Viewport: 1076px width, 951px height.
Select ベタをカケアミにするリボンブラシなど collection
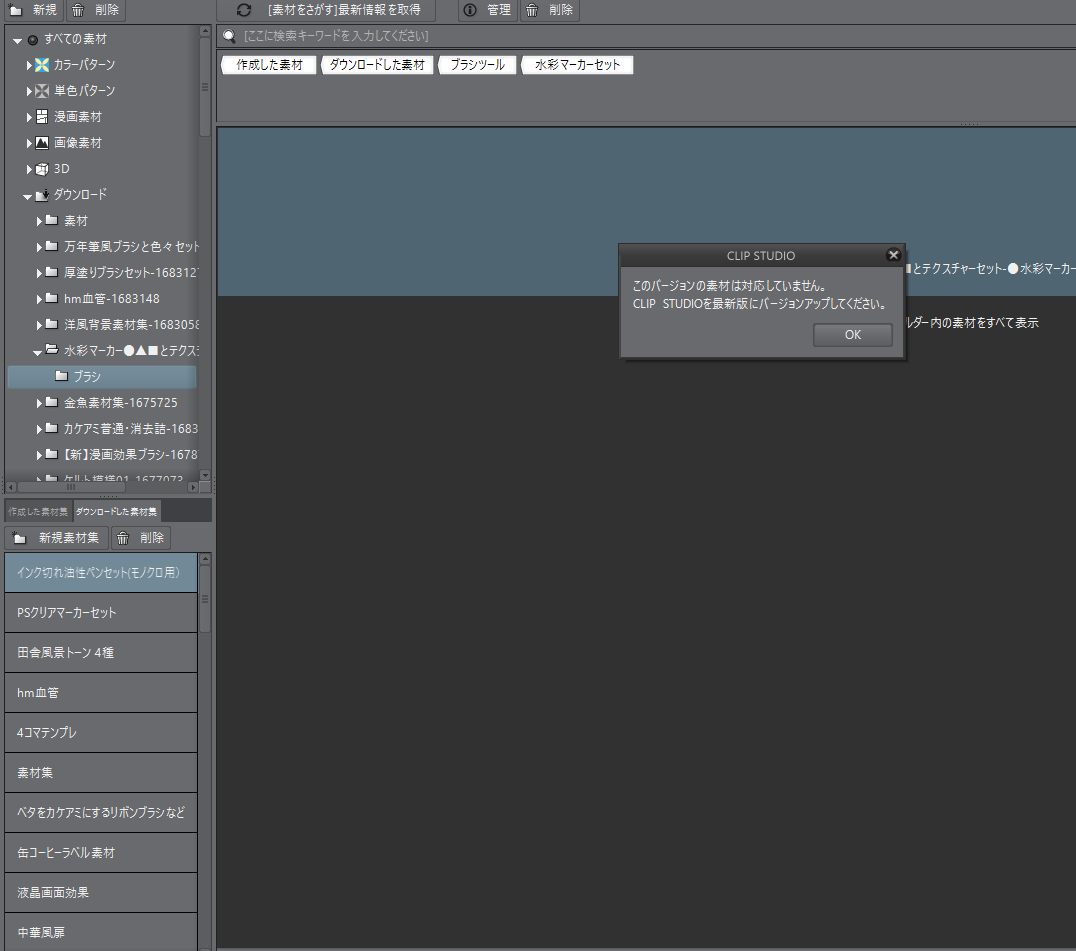pyautogui.click(x=101, y=812)
